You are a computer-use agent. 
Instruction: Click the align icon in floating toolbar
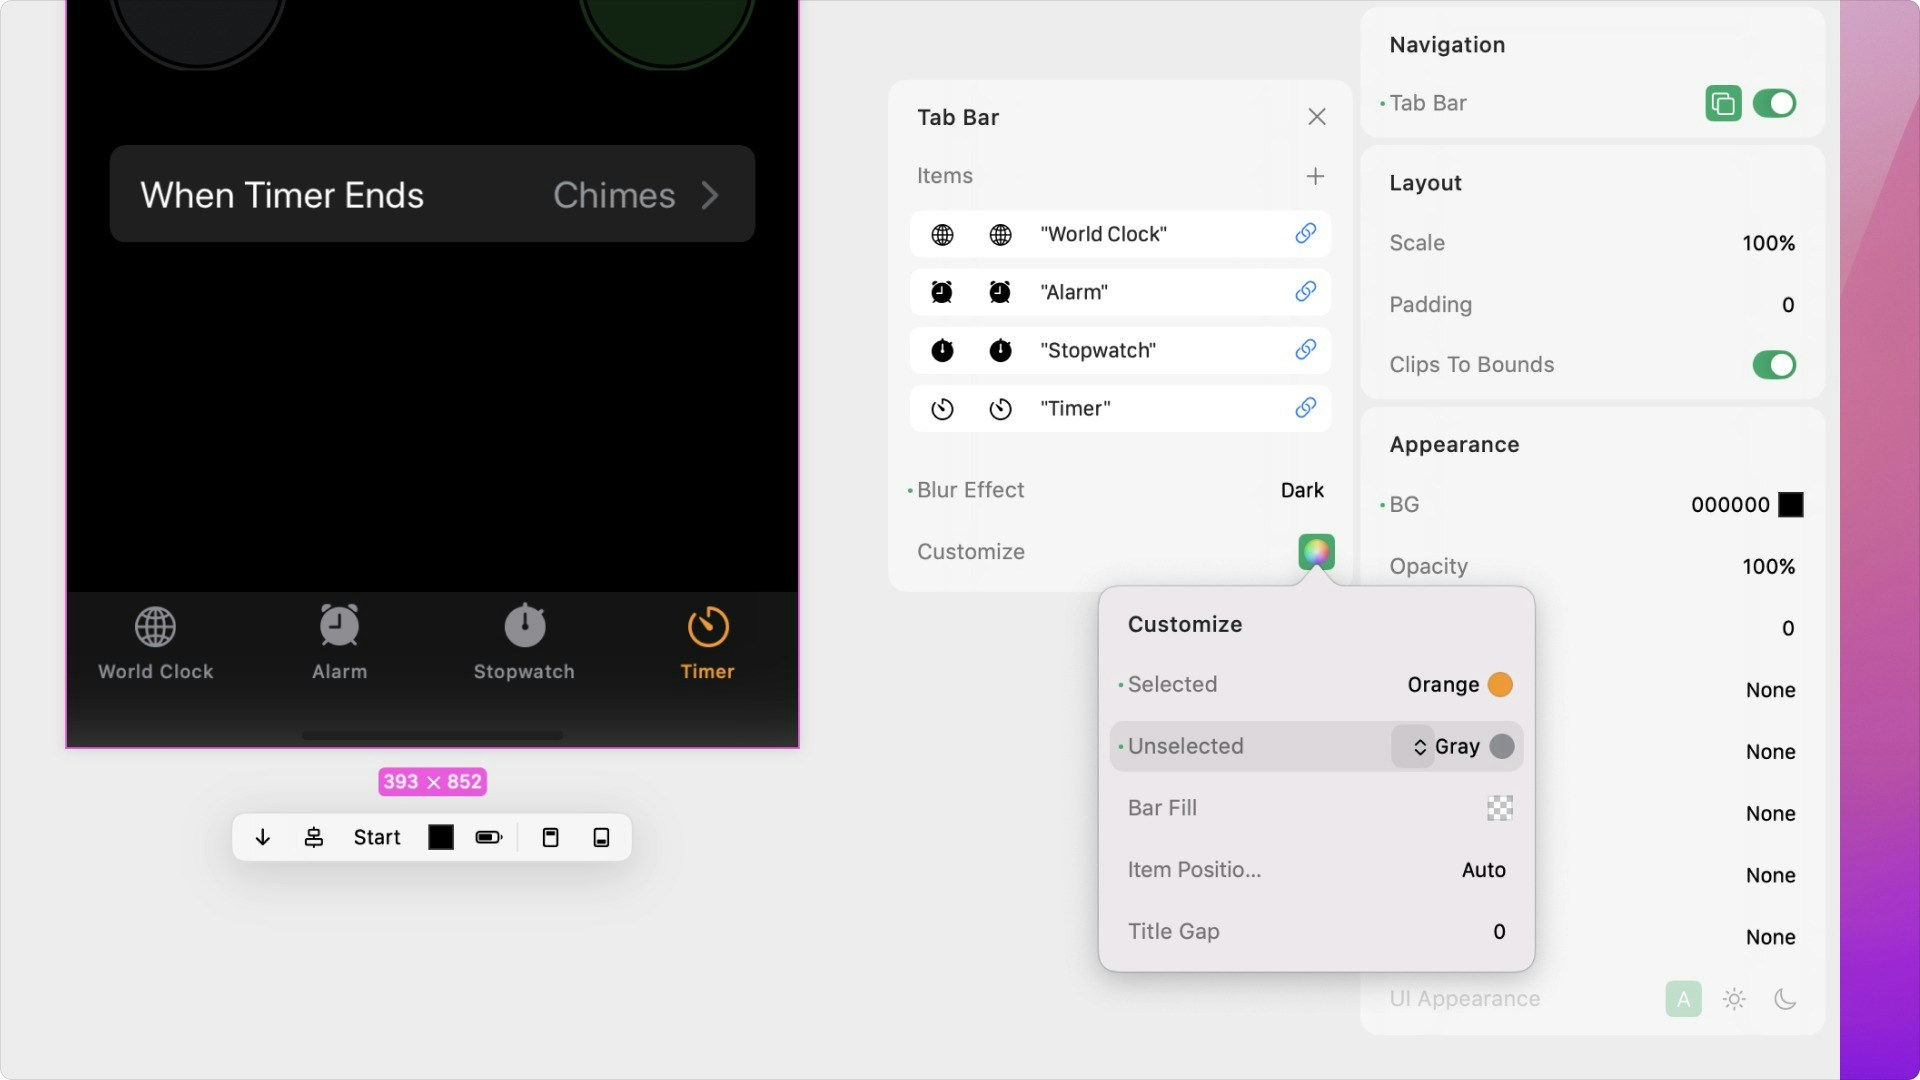coord(314,837)
